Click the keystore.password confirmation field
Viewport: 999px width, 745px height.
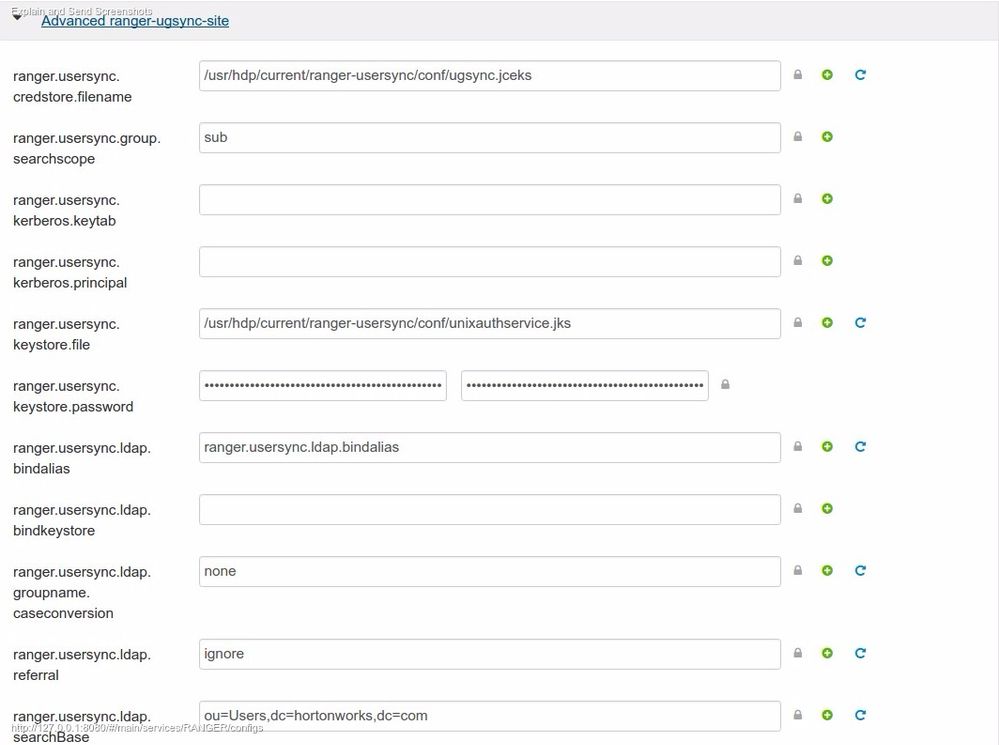coord(584,386)
